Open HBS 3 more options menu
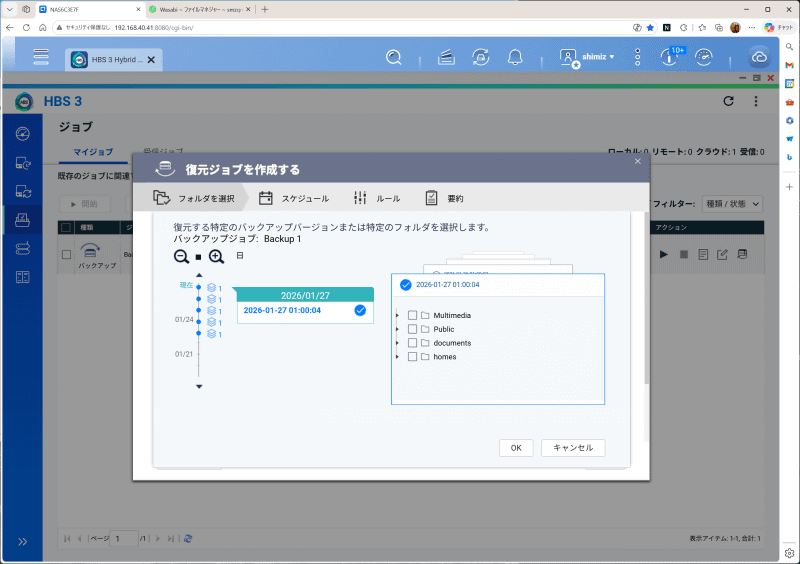 (x=756, y=101)
